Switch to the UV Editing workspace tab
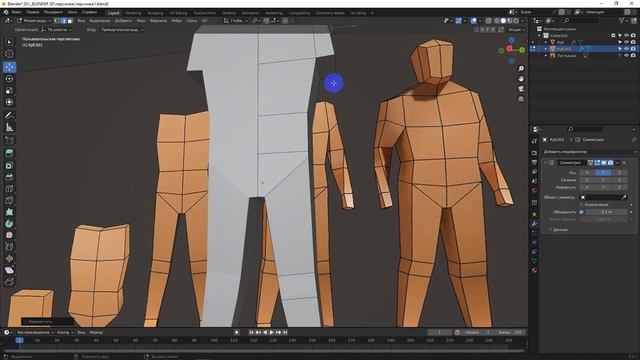The image size is (640, 360). [x=178, y=13]
